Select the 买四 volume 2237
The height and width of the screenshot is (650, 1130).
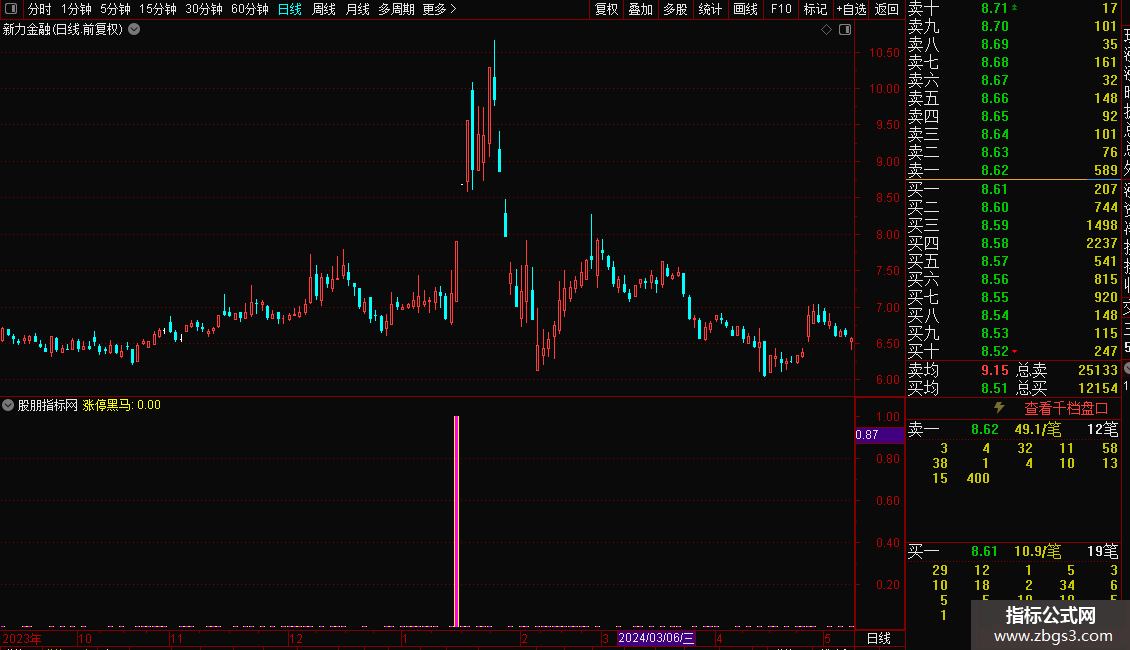[x=1101, y=243]
